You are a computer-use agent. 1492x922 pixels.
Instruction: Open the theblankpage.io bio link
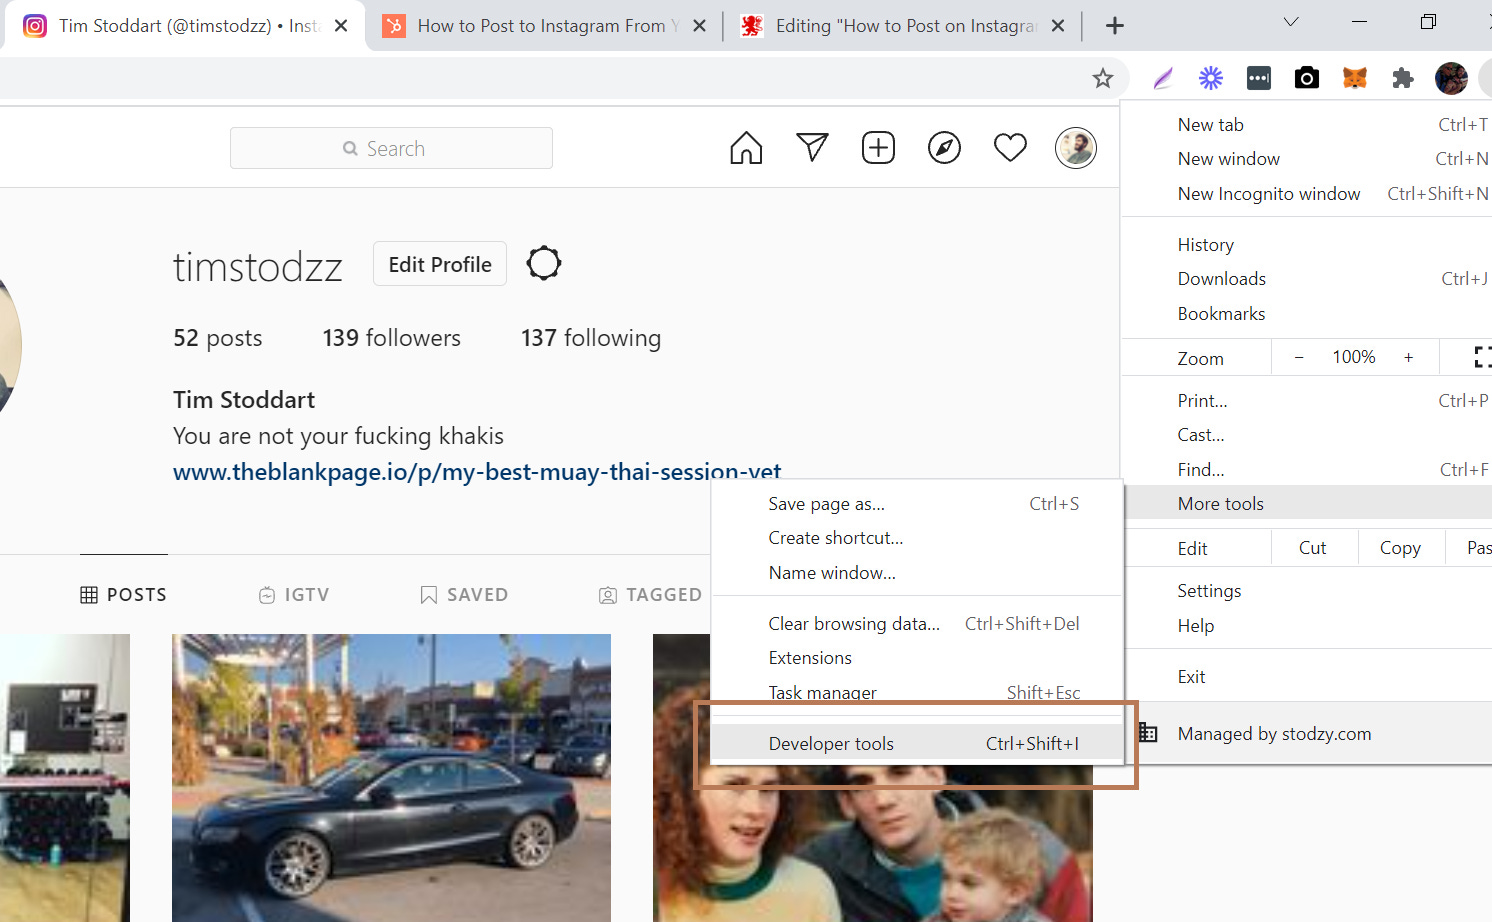click(477, 471)
